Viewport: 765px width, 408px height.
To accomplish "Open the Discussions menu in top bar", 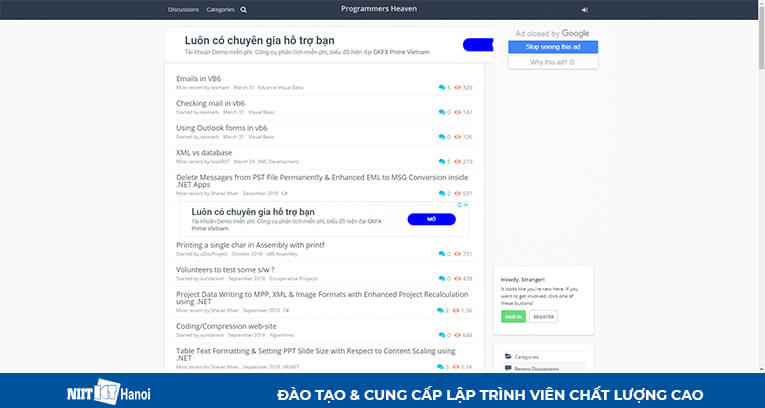I will (x=183, y=10).
